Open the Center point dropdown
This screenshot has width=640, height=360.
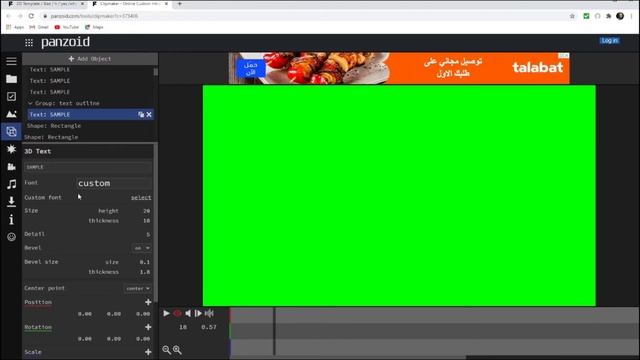pos(138,288)
